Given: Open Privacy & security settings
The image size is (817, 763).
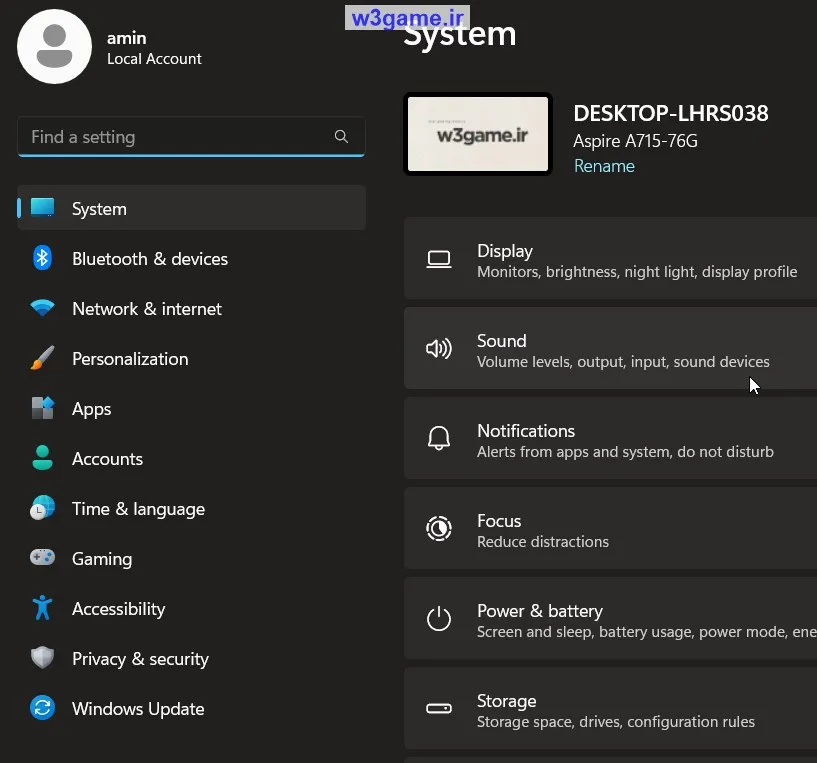Looking at the screenshot, I should click(191, 658).
